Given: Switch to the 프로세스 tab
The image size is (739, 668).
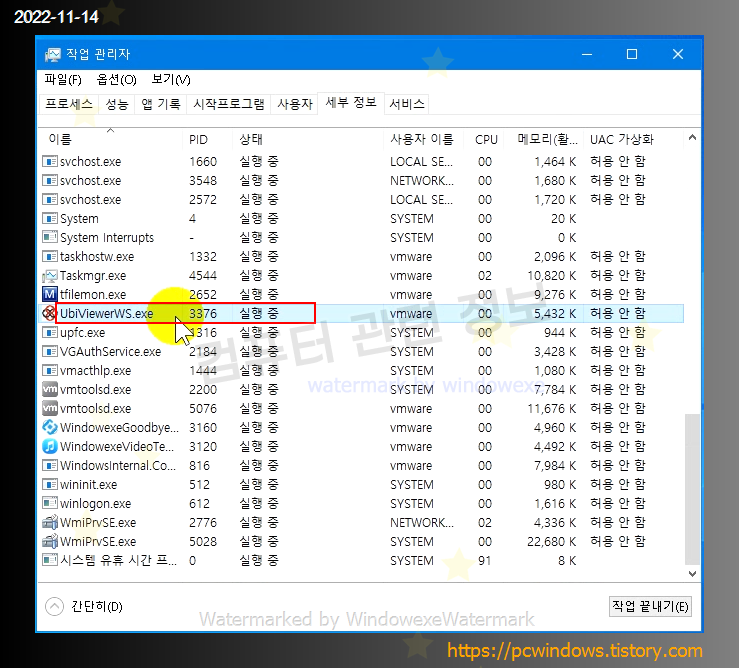Looking at the screenshot, I should pyautogui.click(x=69, y=104).
